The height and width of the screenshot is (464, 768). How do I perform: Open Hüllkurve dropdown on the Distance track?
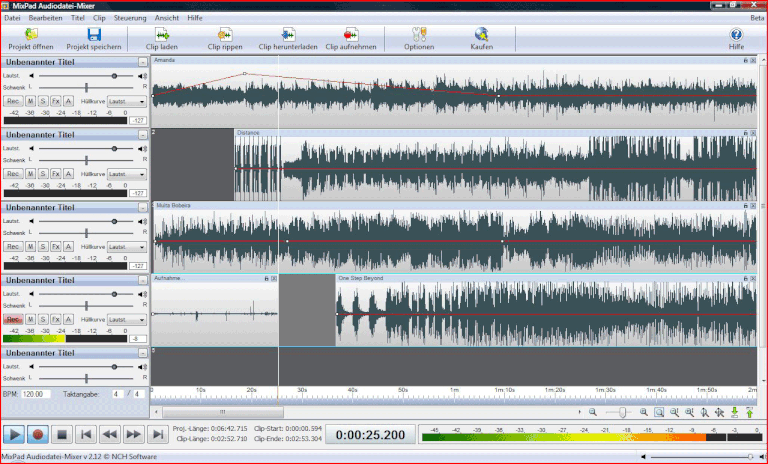[x=127, y=174]
